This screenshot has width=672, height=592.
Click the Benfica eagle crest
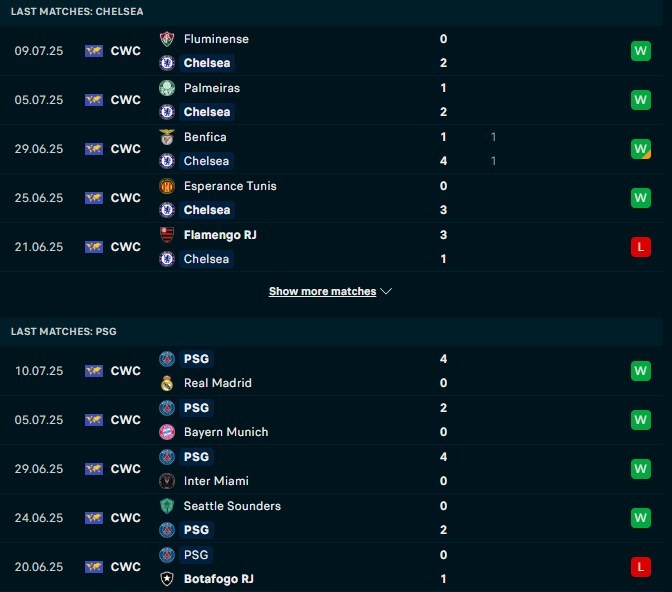167,137
